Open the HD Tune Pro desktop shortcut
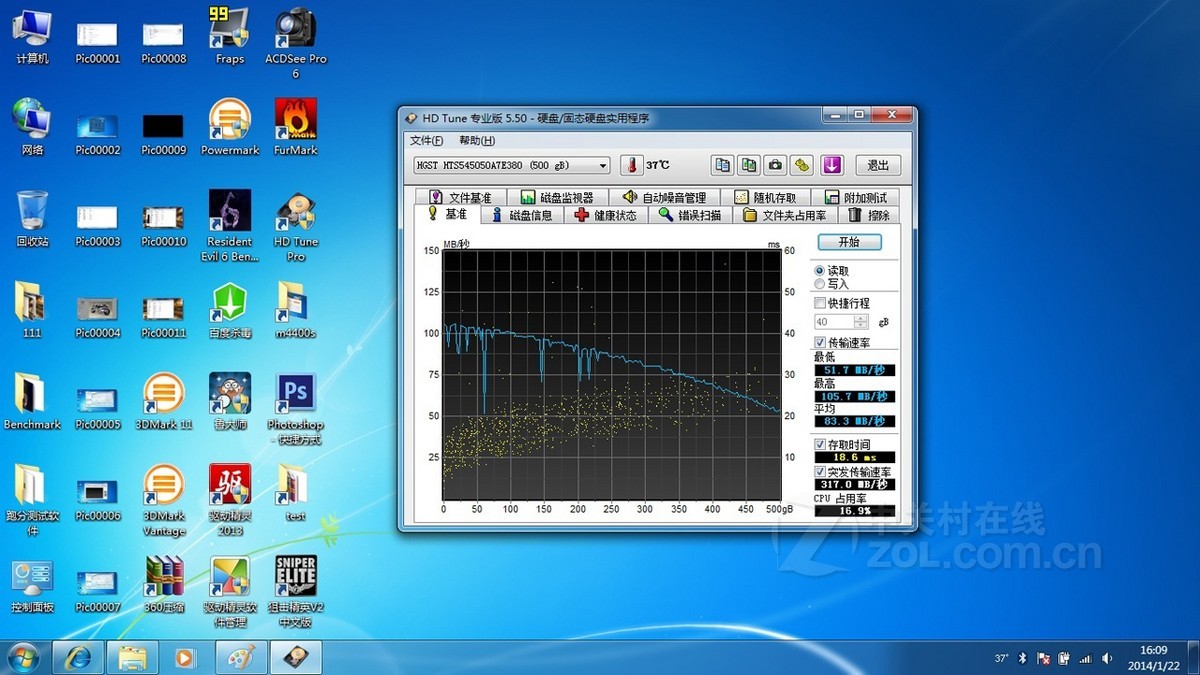 pos(296,225)
